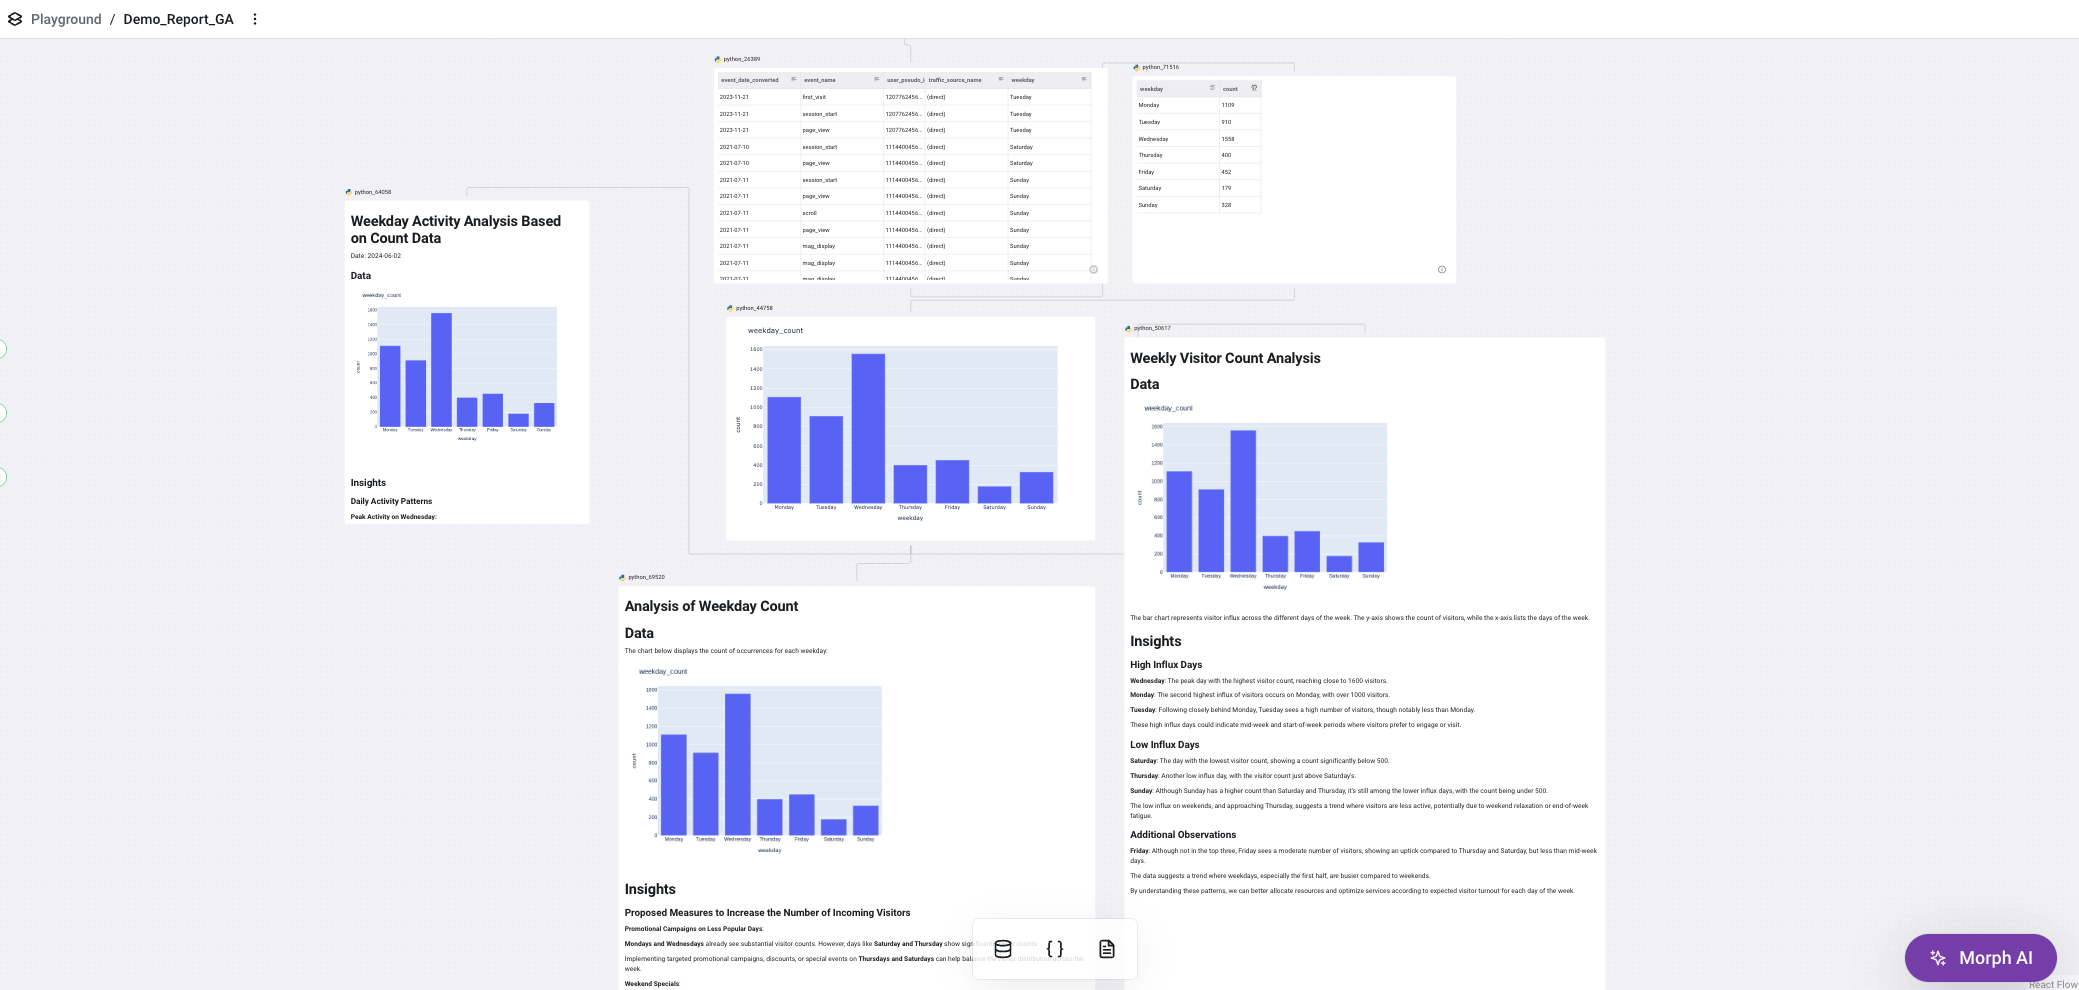The height and width of the screenshot is (990, 2079).
Task: Open event_date_converted column menu icon
Action: (x=794, y=79)
